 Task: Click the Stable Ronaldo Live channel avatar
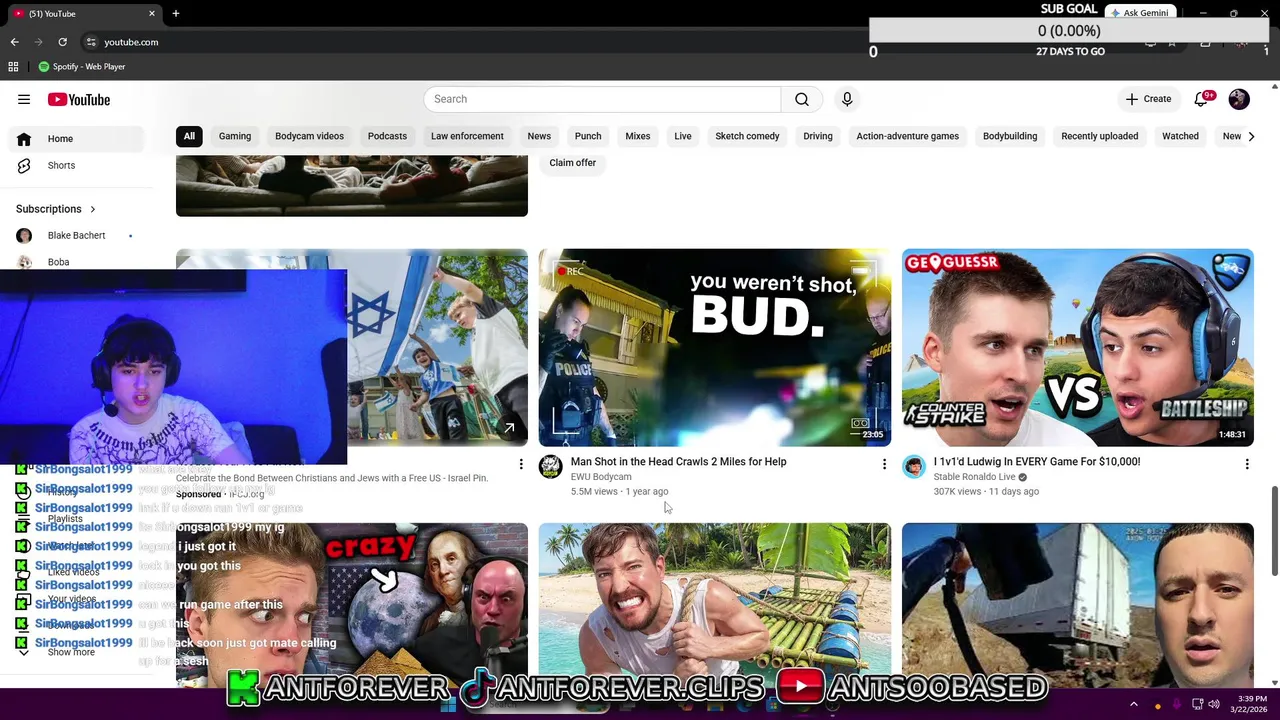pyautogui.click(x=914, y=467)
